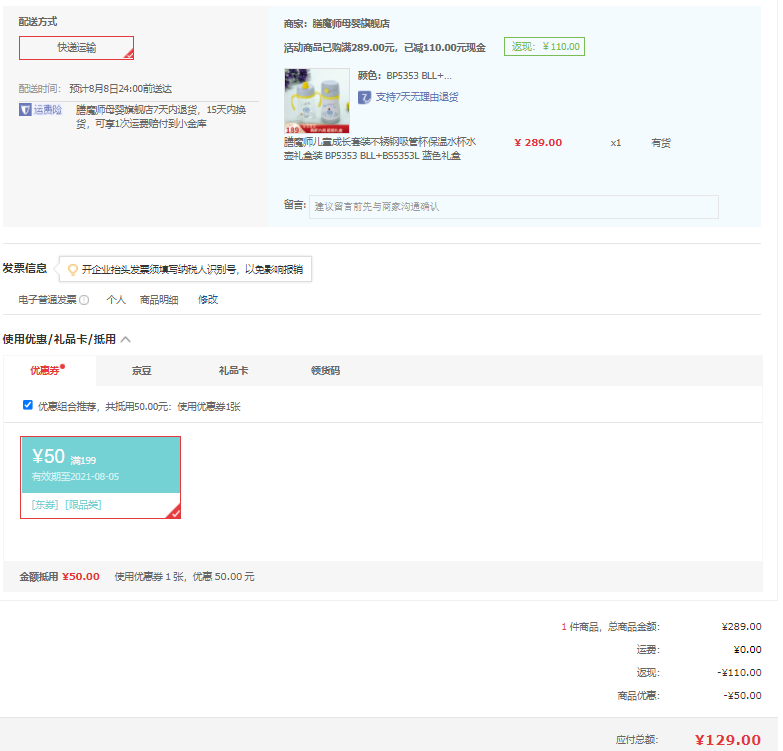Screen dimensions: 783x751
Task: Click the 返现 ¥110.00 cashback badge
Action: 544,46
